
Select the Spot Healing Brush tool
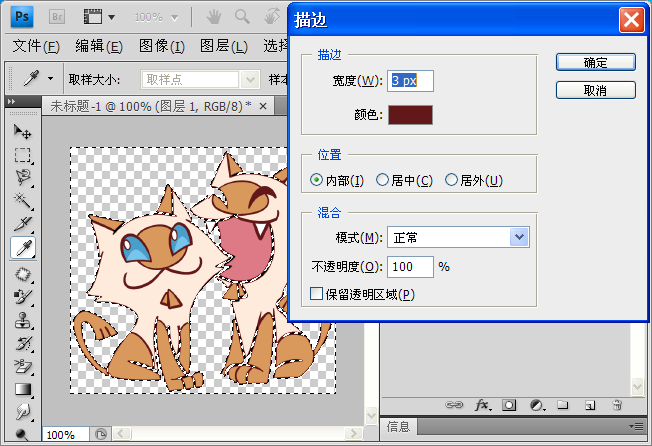tap(22, 274)
